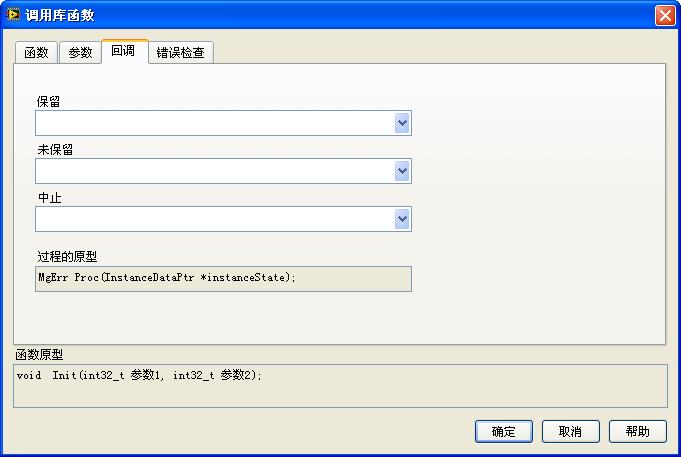Select the 回调 tab

tap(125, 51)
